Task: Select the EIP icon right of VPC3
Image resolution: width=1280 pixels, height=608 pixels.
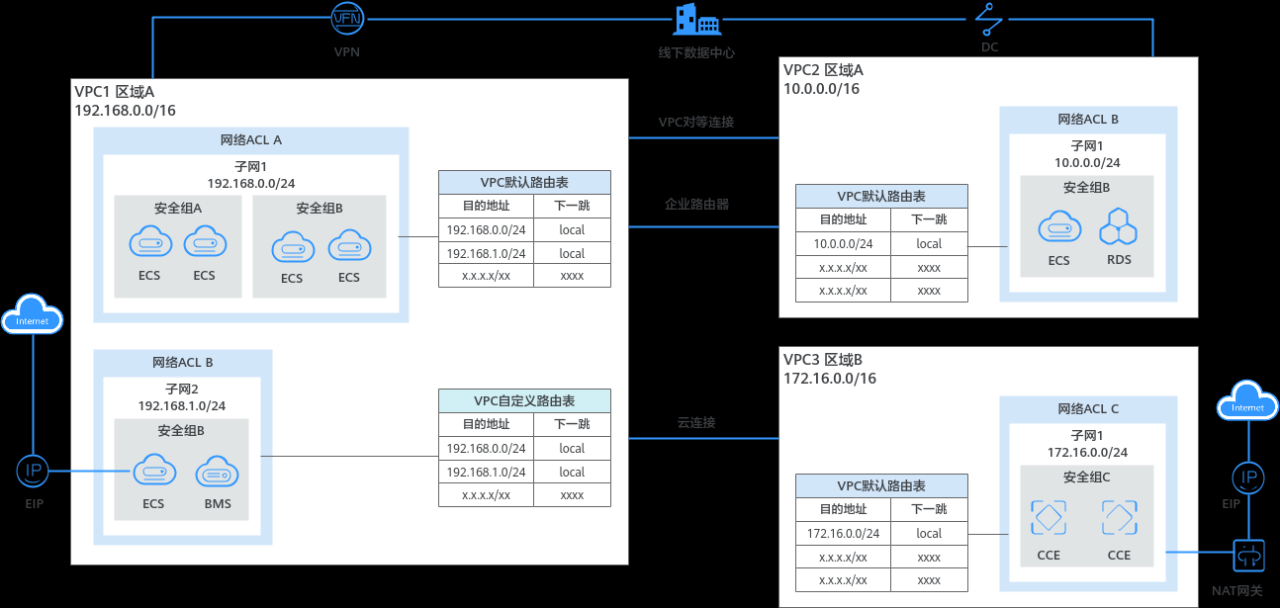Action: 1247,477
